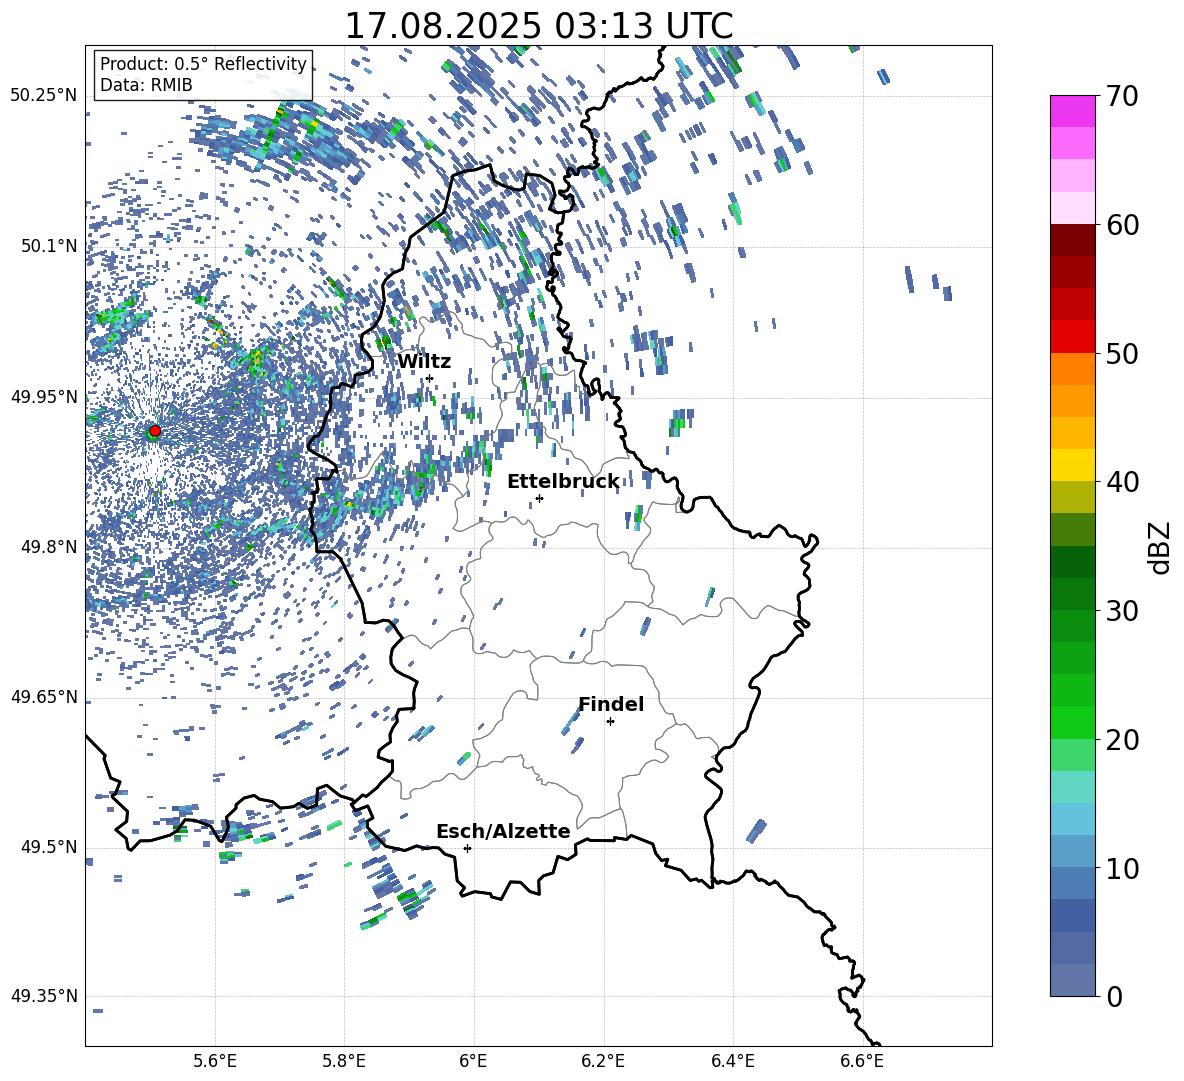This screenshot has height=1081, width=1184.
Task: Click the colorbar tick label 20
Action: [1122, 740]
